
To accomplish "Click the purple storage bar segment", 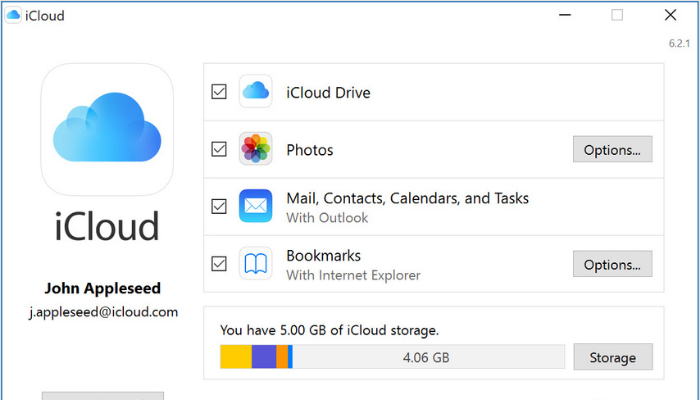I will coord(264,357).
